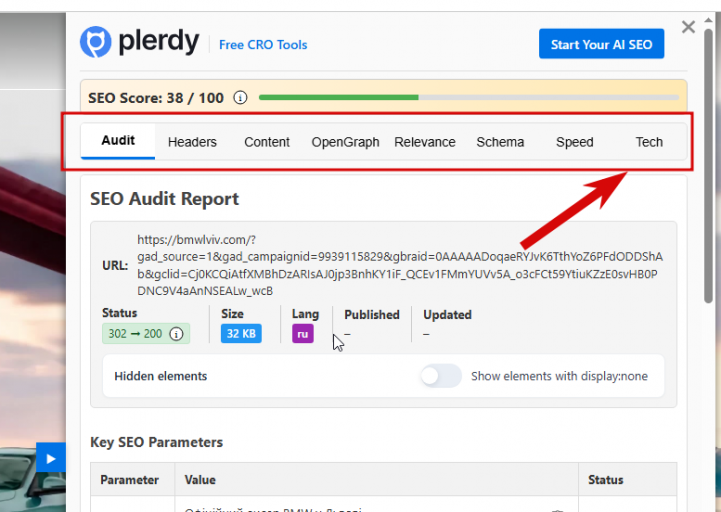Click the Plerdy logo icon
Viewport: 721px width, 512px height.
(x=96, y=42)
